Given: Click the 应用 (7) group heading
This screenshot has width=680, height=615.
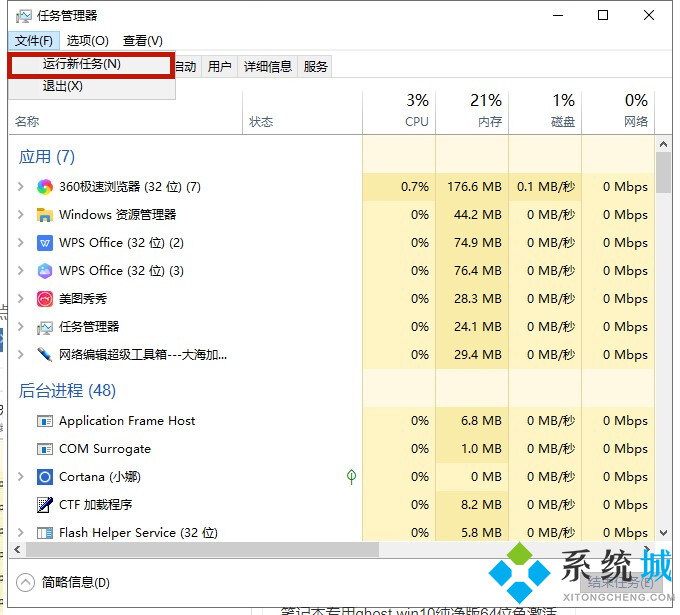Looking at the screenshot, I should (x=46, y=157).
